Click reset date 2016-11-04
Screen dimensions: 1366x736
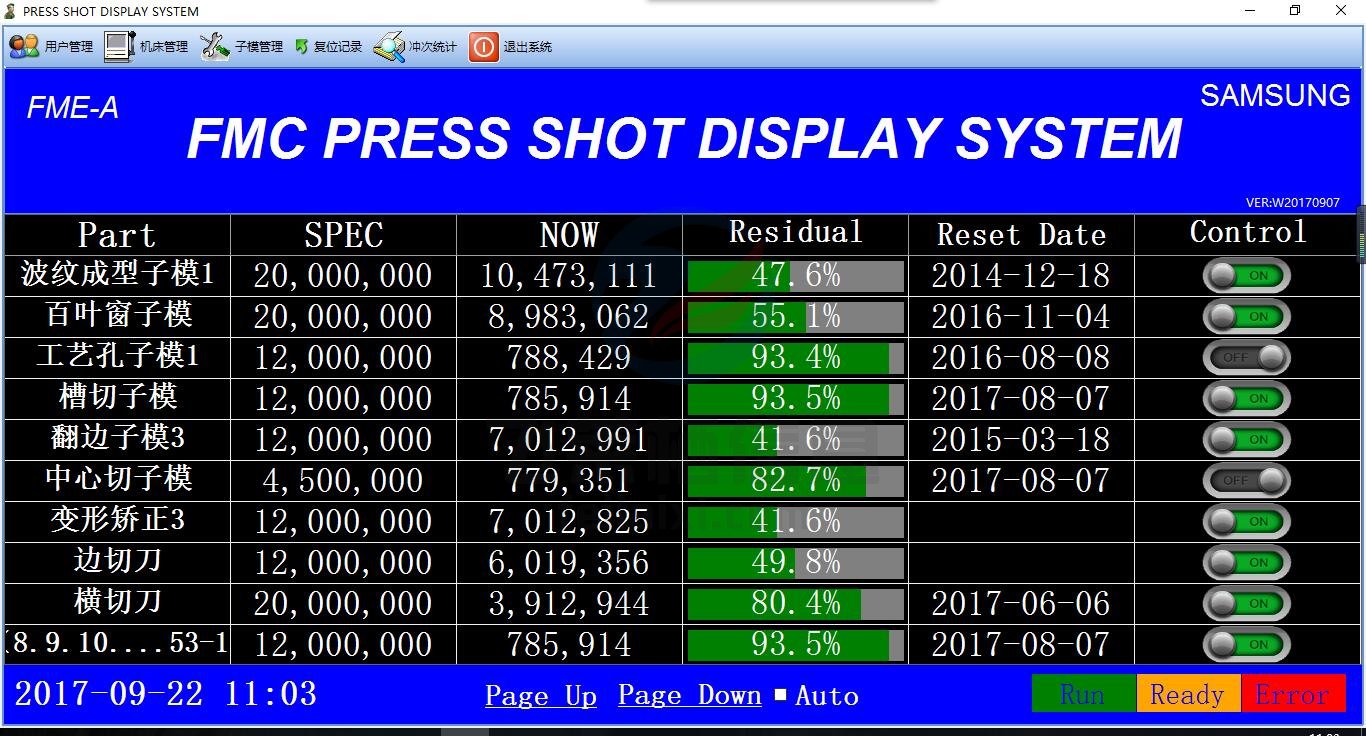[x=1021, y=317]
